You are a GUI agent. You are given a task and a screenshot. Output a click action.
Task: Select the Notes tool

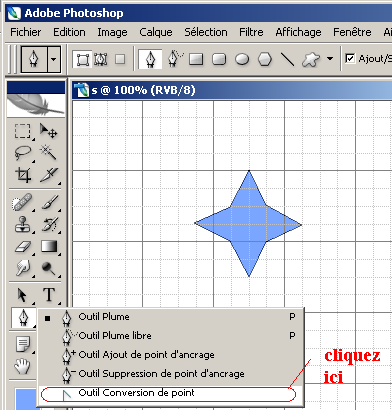tap(23, 345)
